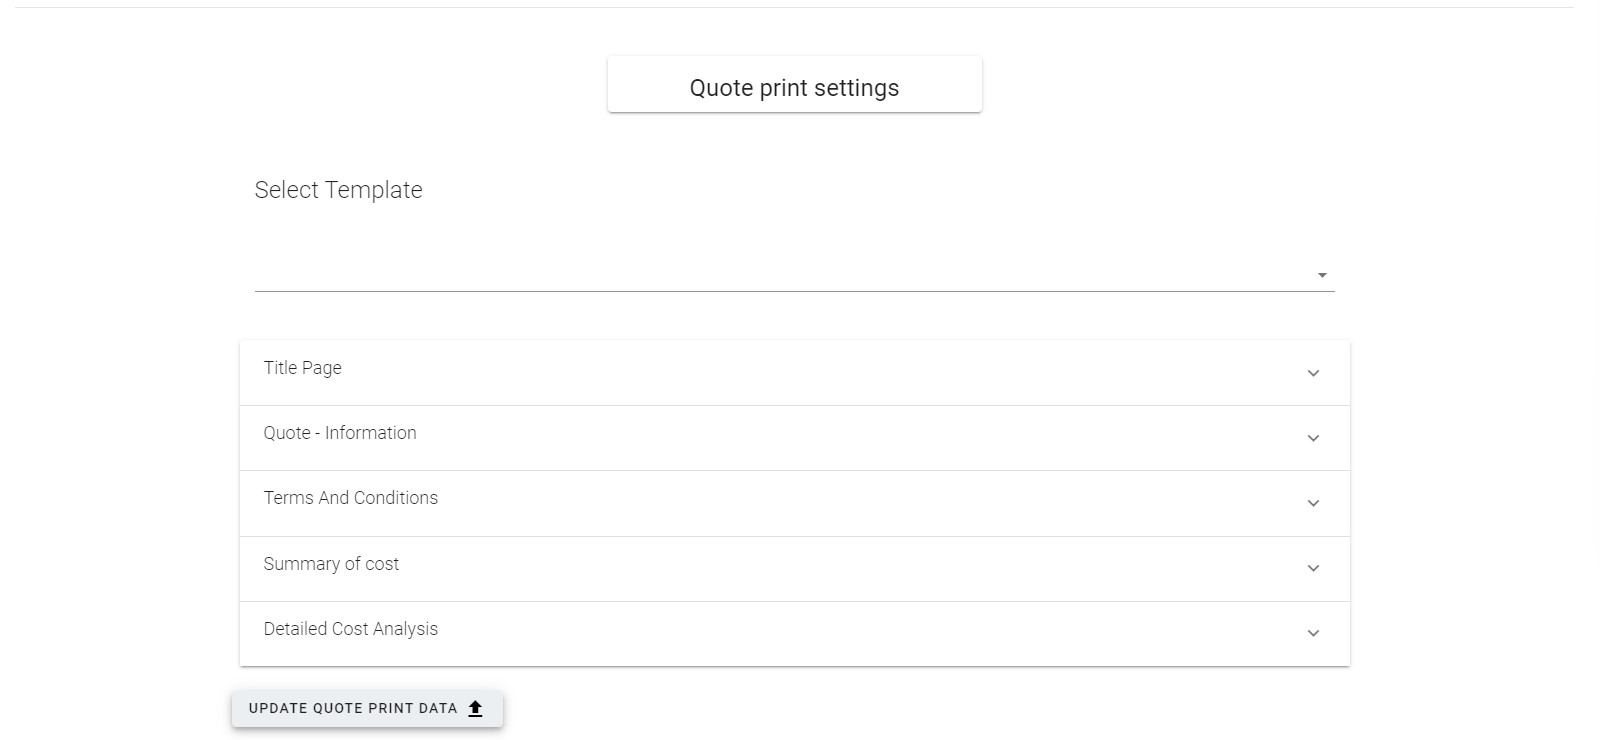Click the Detailed Cost Analysis chevron icon
1600x740 pixels.
(x=1313, y=633)
